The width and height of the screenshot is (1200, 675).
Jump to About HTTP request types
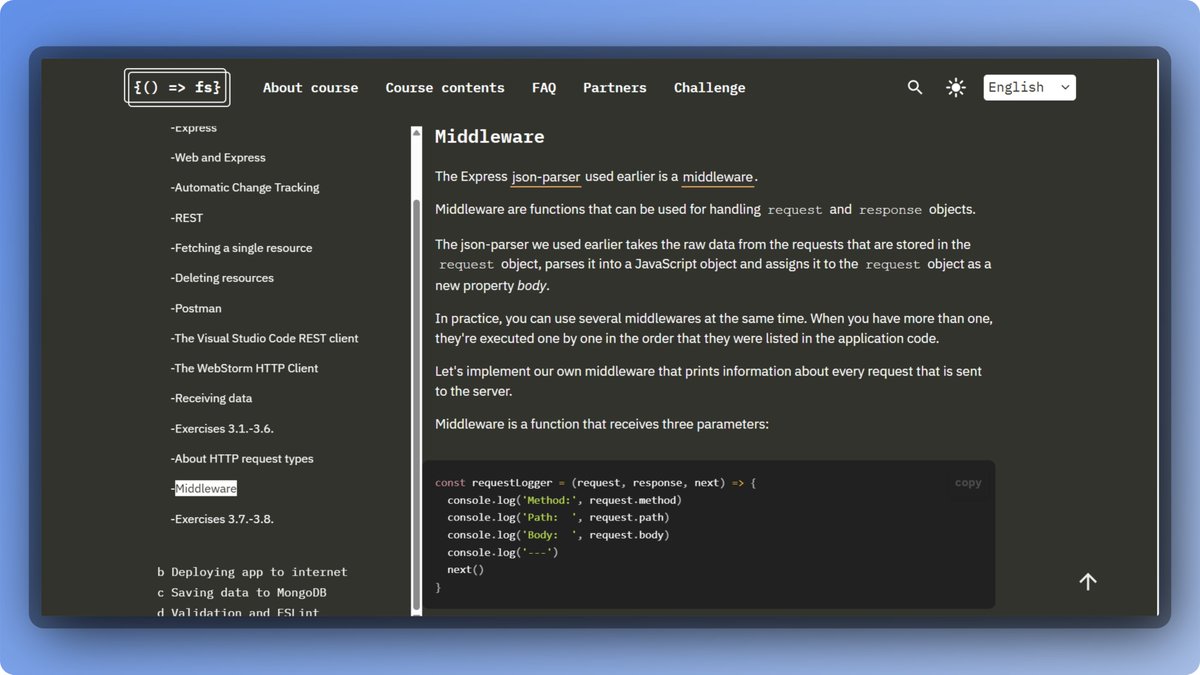(242, 458)
